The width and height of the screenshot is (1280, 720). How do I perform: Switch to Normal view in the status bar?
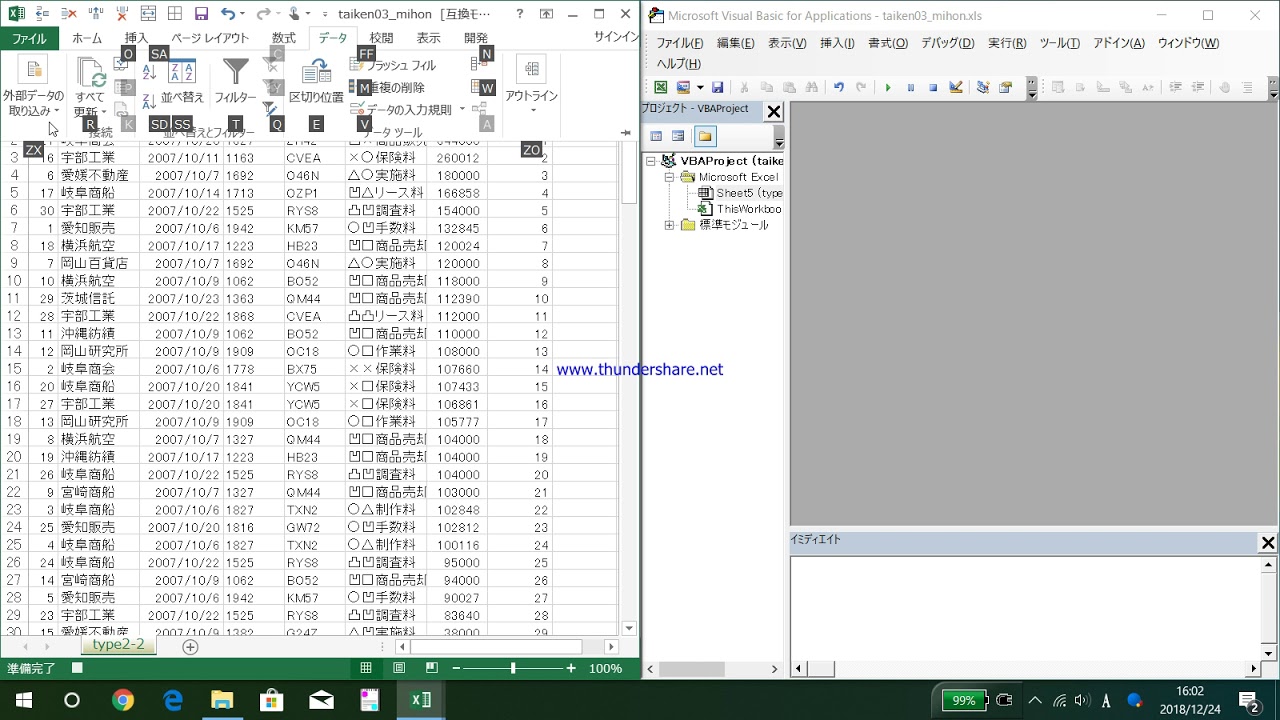[366, 668]
